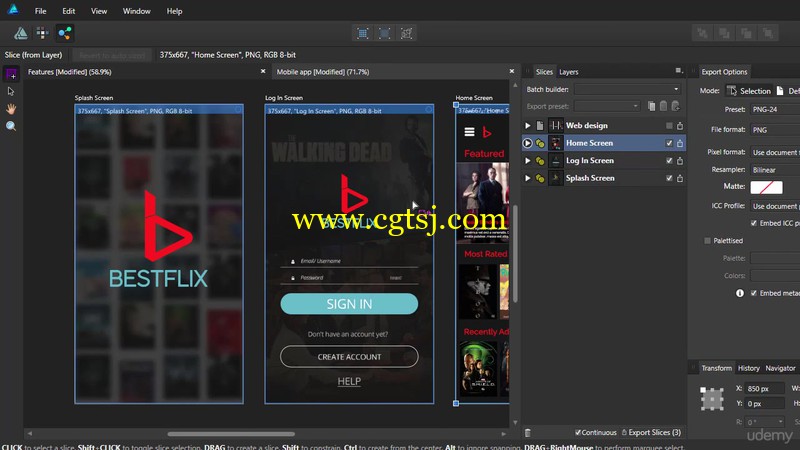Click the Selection mode button

pyautogui.click(x=749, y=91)
